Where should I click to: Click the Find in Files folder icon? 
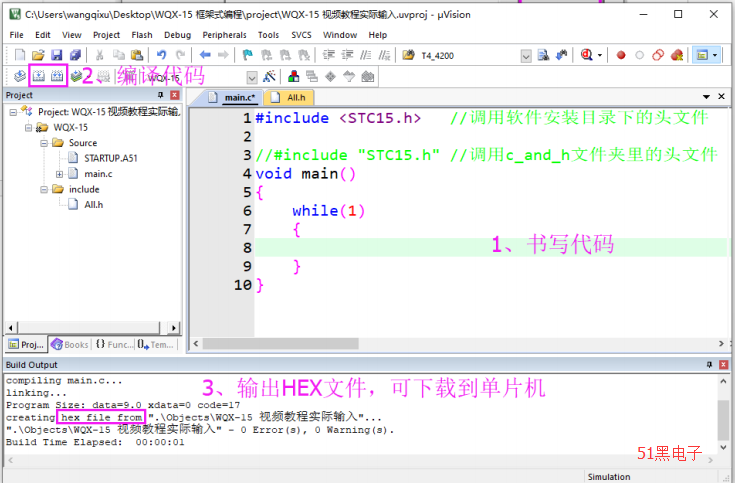408,55
